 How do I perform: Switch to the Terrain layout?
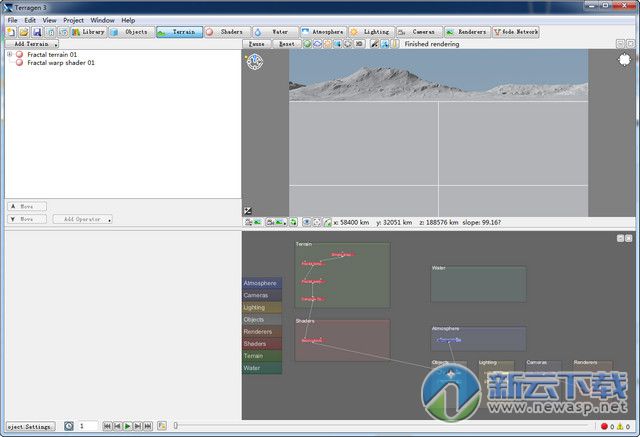179,32
